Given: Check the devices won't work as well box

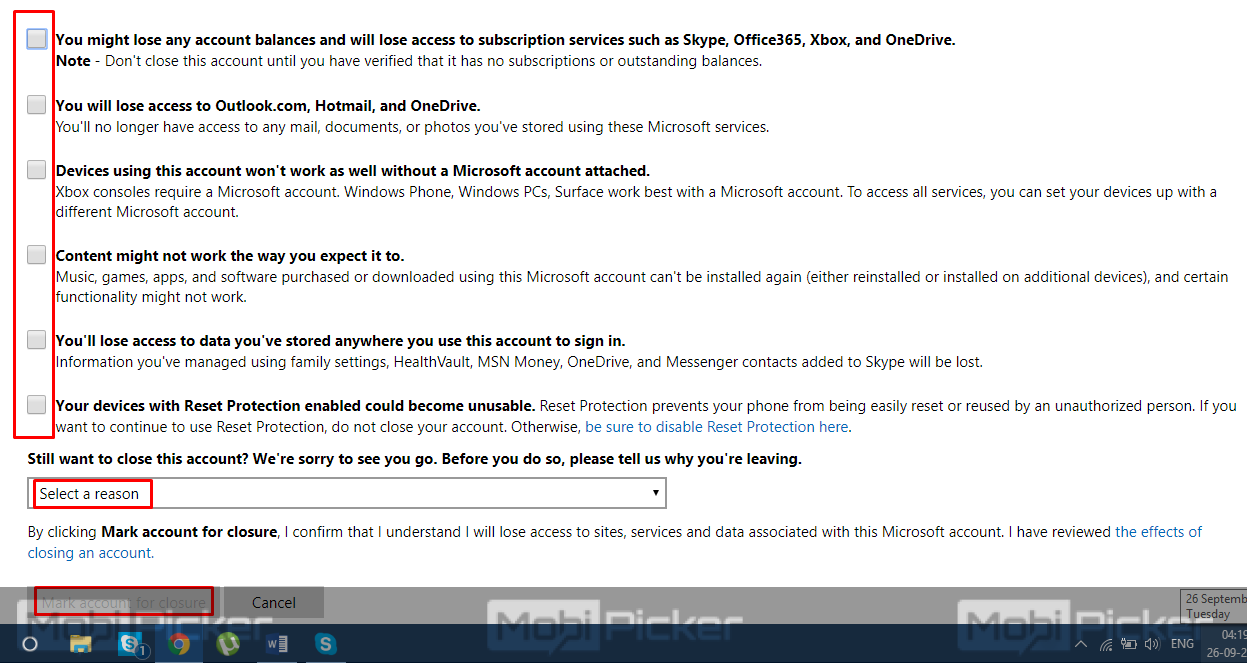Looking at the screenshot, I should point(37,169).
